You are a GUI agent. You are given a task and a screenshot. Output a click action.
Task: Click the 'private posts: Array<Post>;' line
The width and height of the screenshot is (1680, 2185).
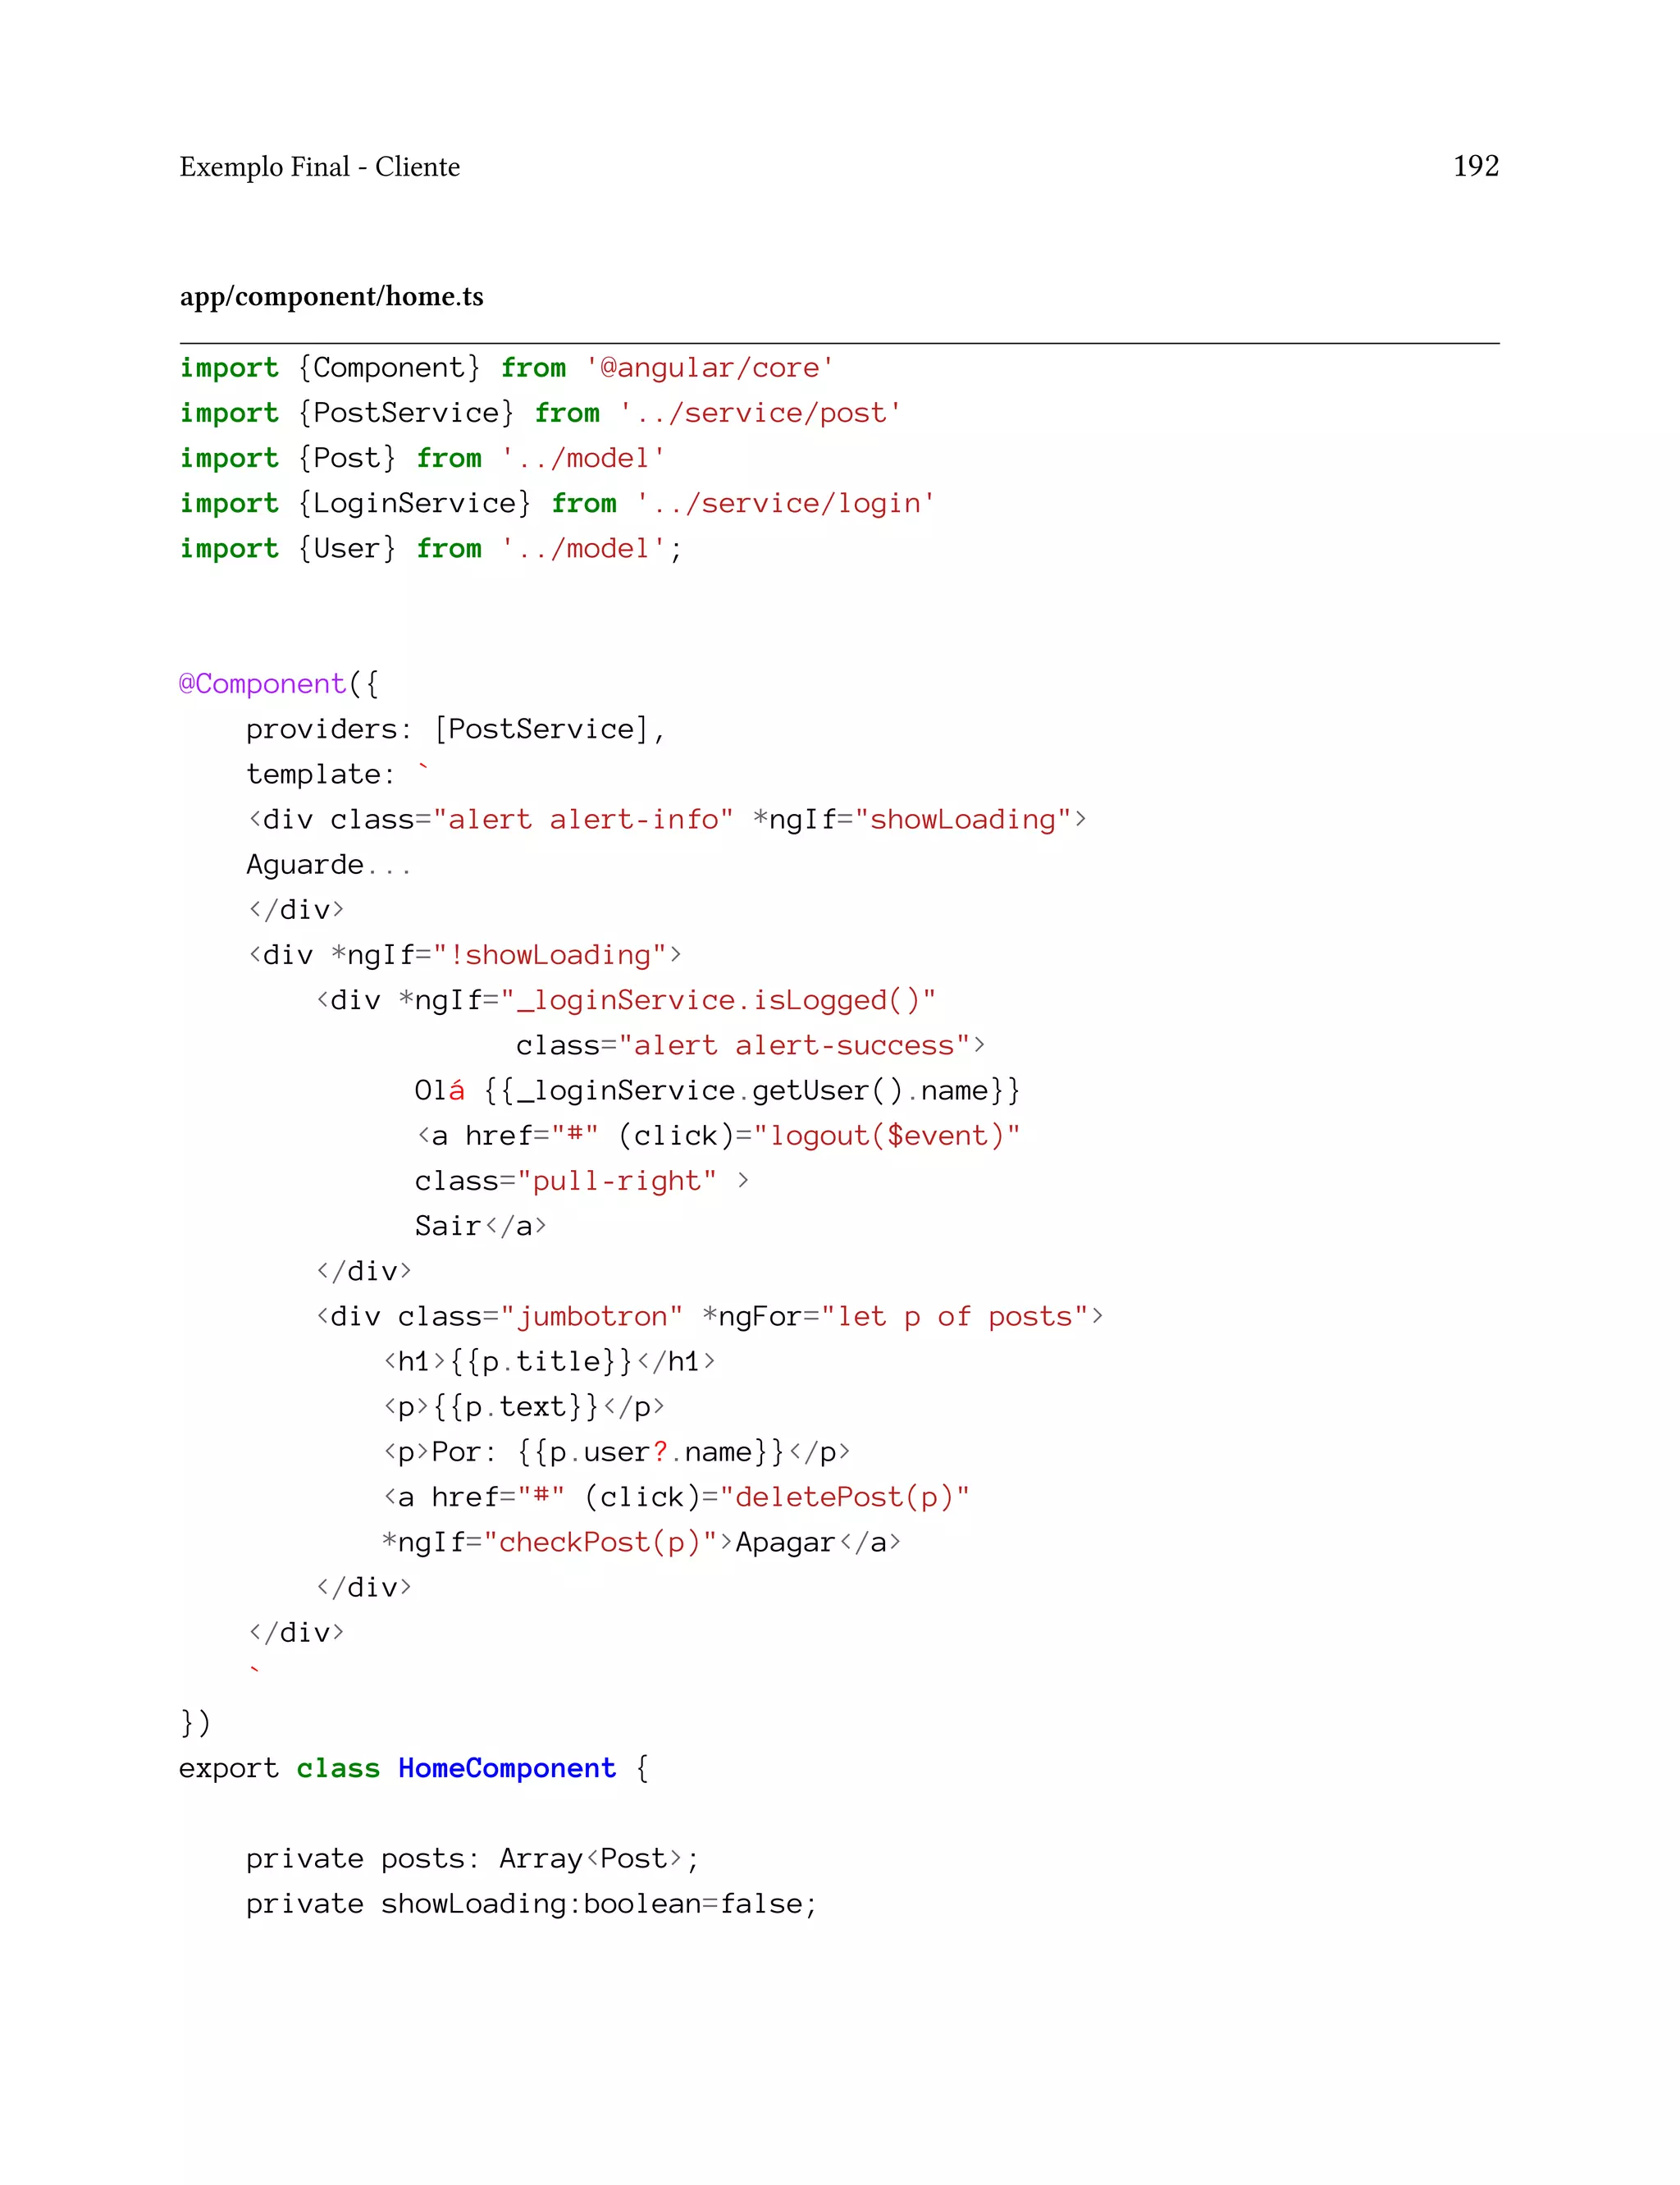pos(472,1858)
